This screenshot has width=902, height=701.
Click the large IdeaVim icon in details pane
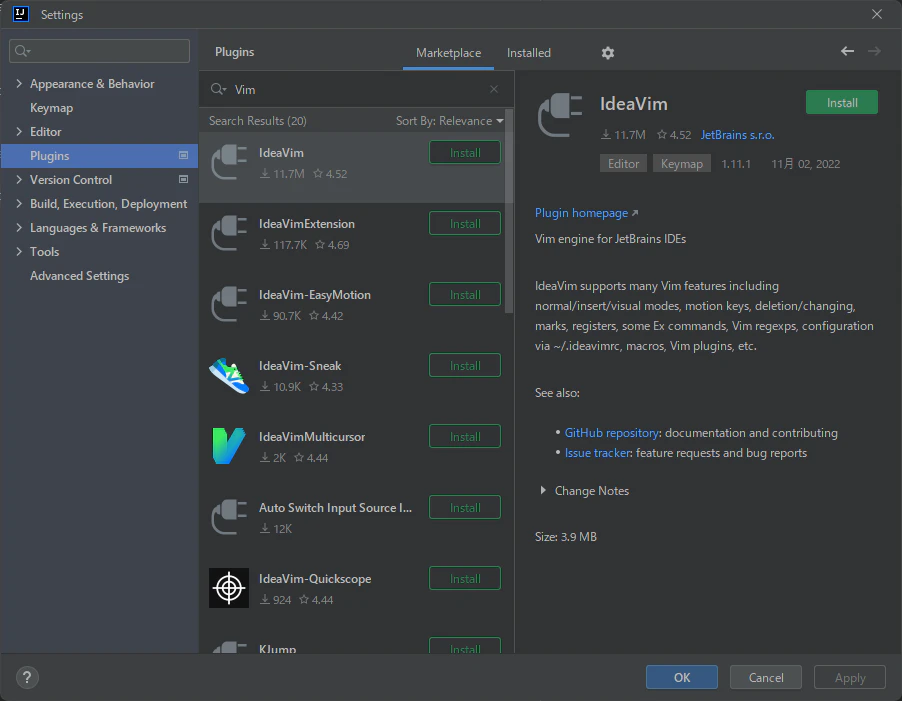tap(560, 115)
